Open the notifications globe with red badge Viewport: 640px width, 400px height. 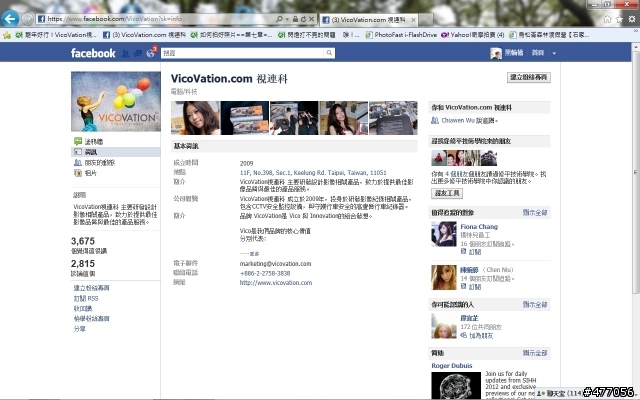tap(151, 52)
